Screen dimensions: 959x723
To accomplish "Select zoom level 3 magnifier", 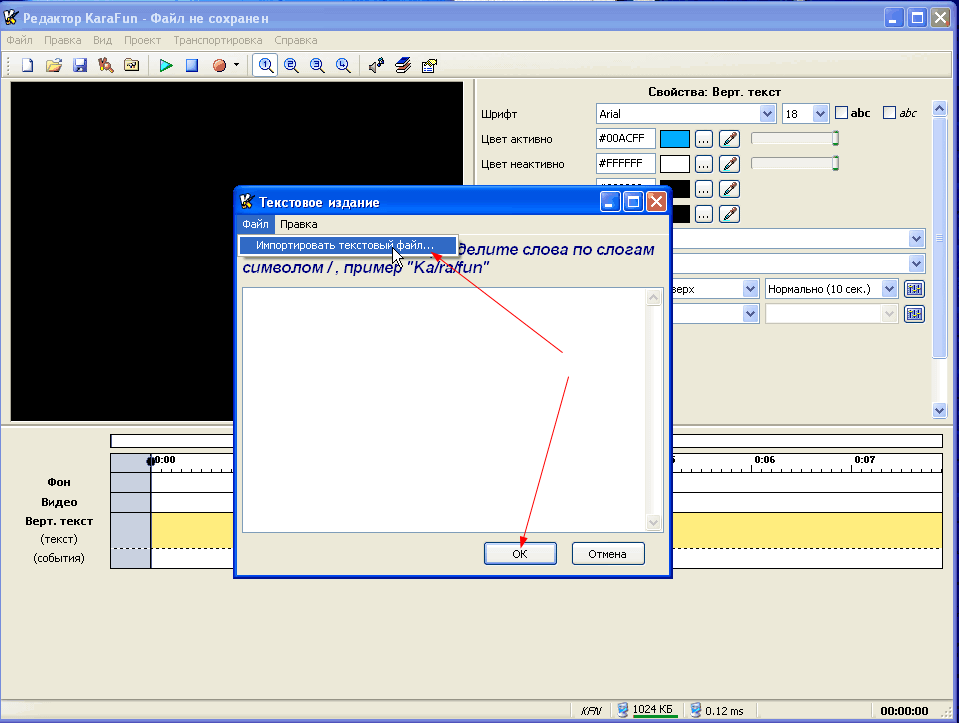I will tap(317, 65).
